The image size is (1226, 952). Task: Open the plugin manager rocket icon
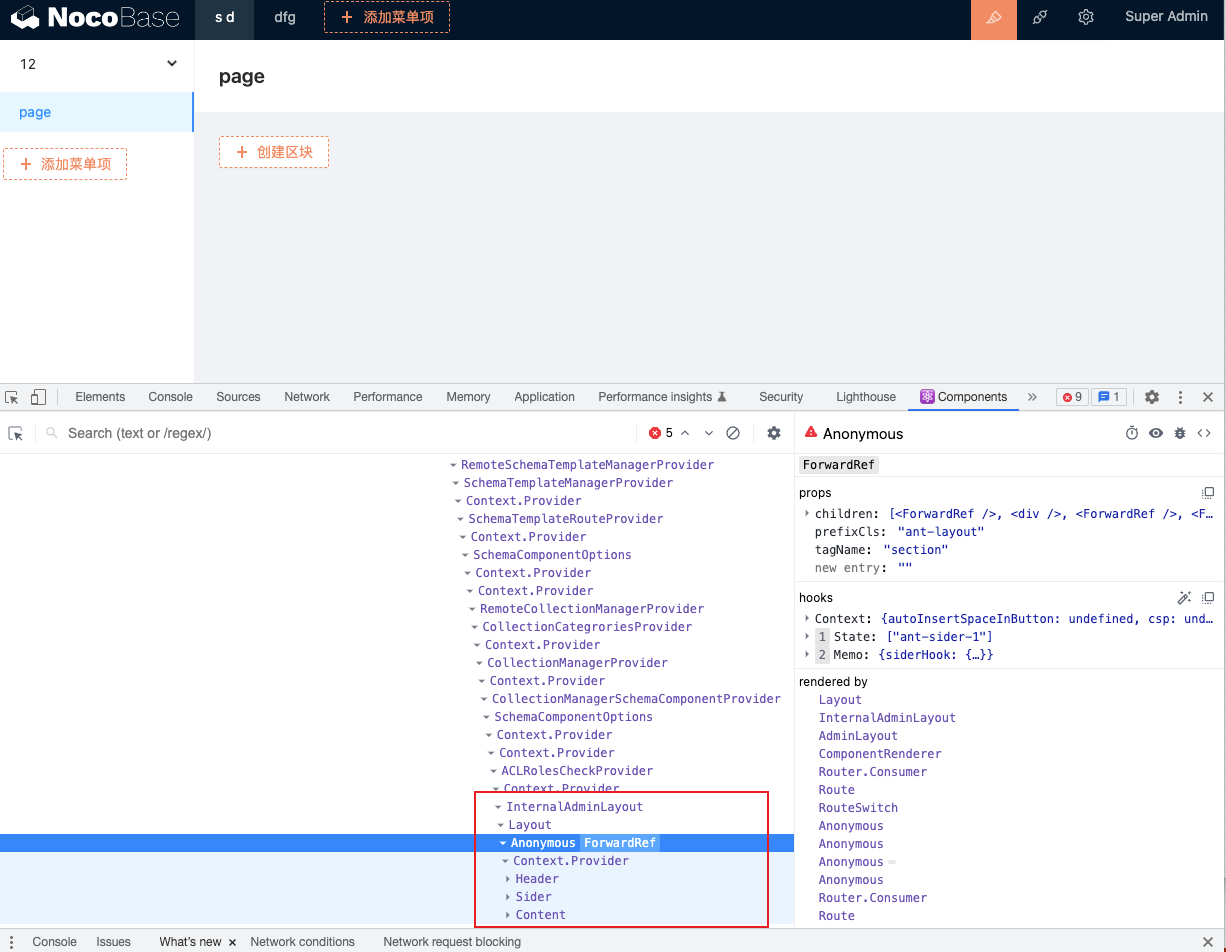(1040, 18)
